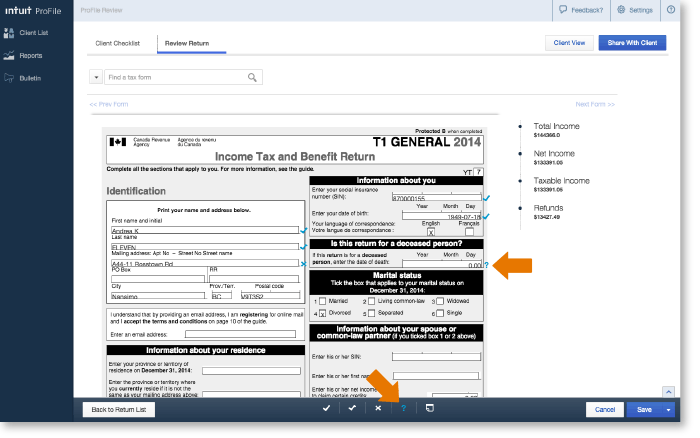Click the Total Income summary entry

[x=556, y=129]
